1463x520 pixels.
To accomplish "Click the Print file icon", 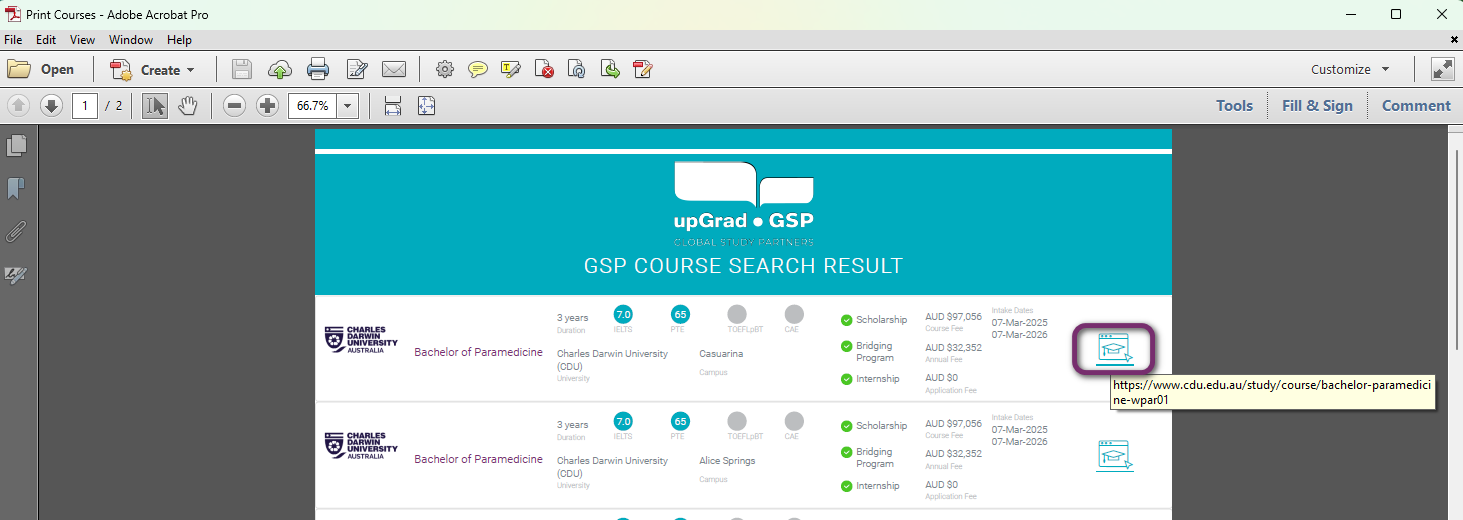I will click(x=318, y=69).
